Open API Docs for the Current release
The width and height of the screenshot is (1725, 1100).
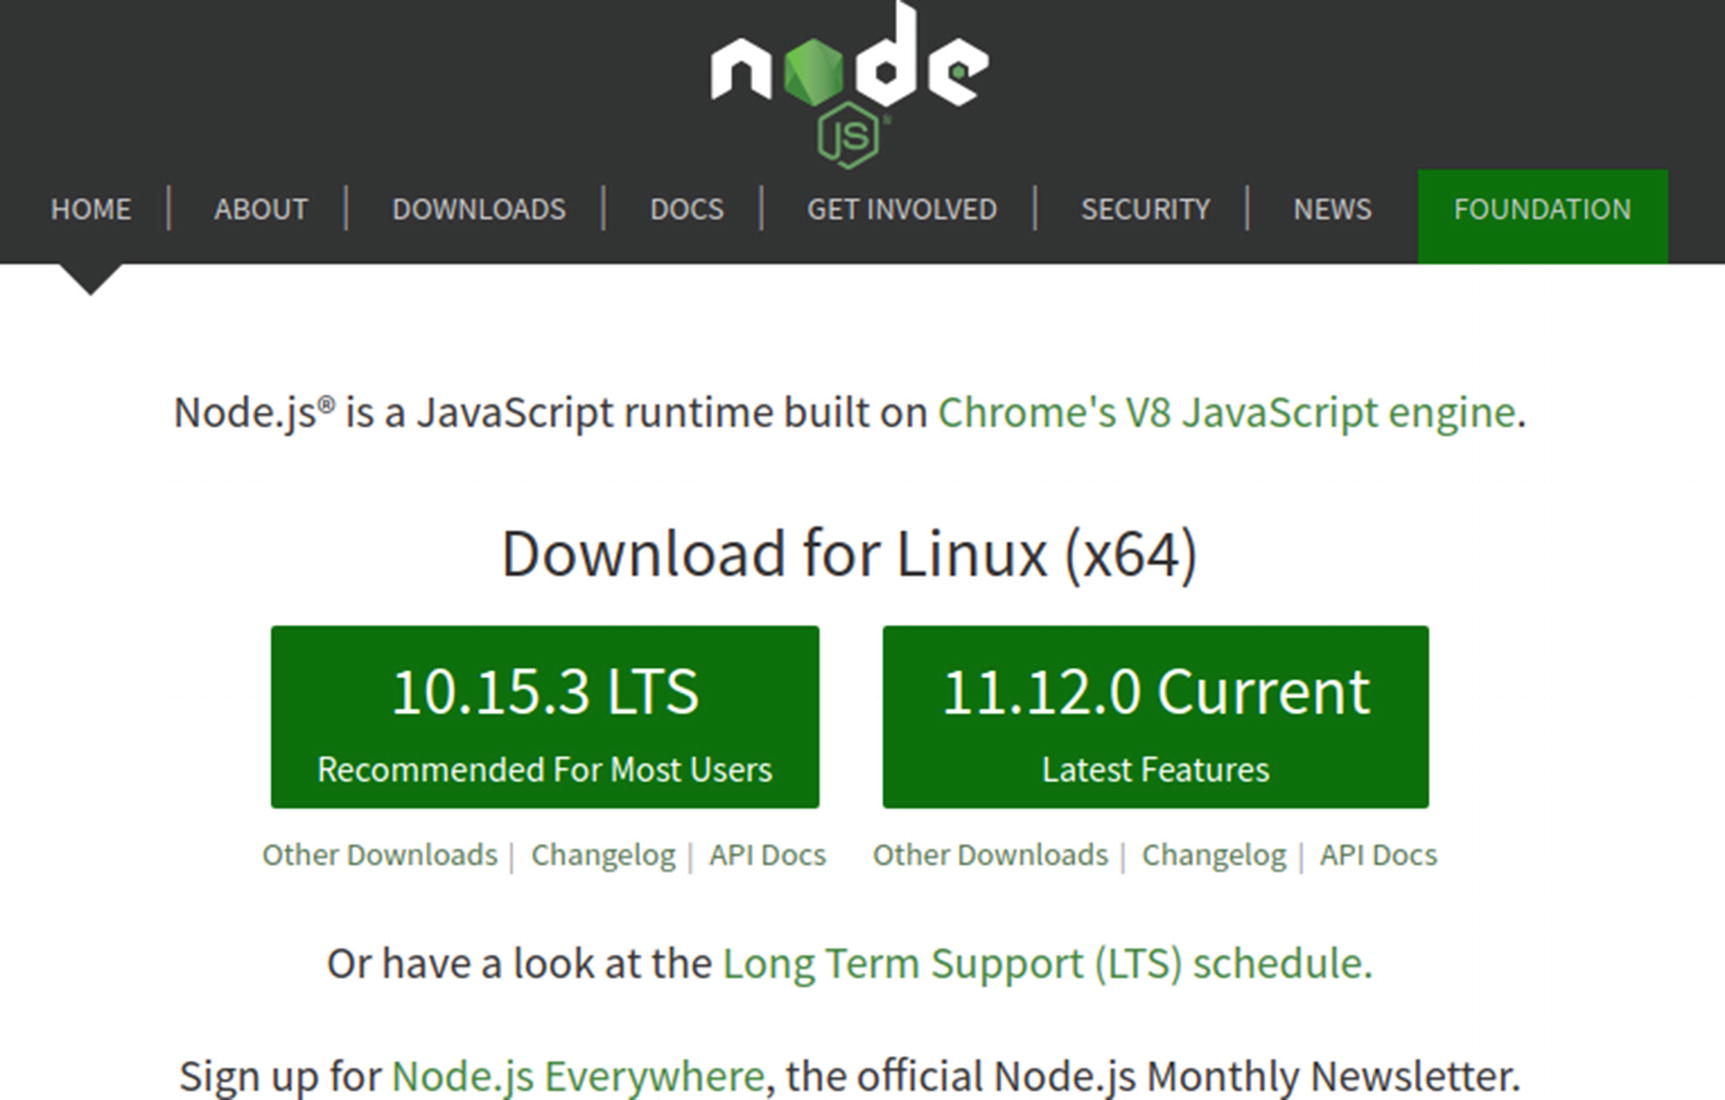pos(1378,855)
